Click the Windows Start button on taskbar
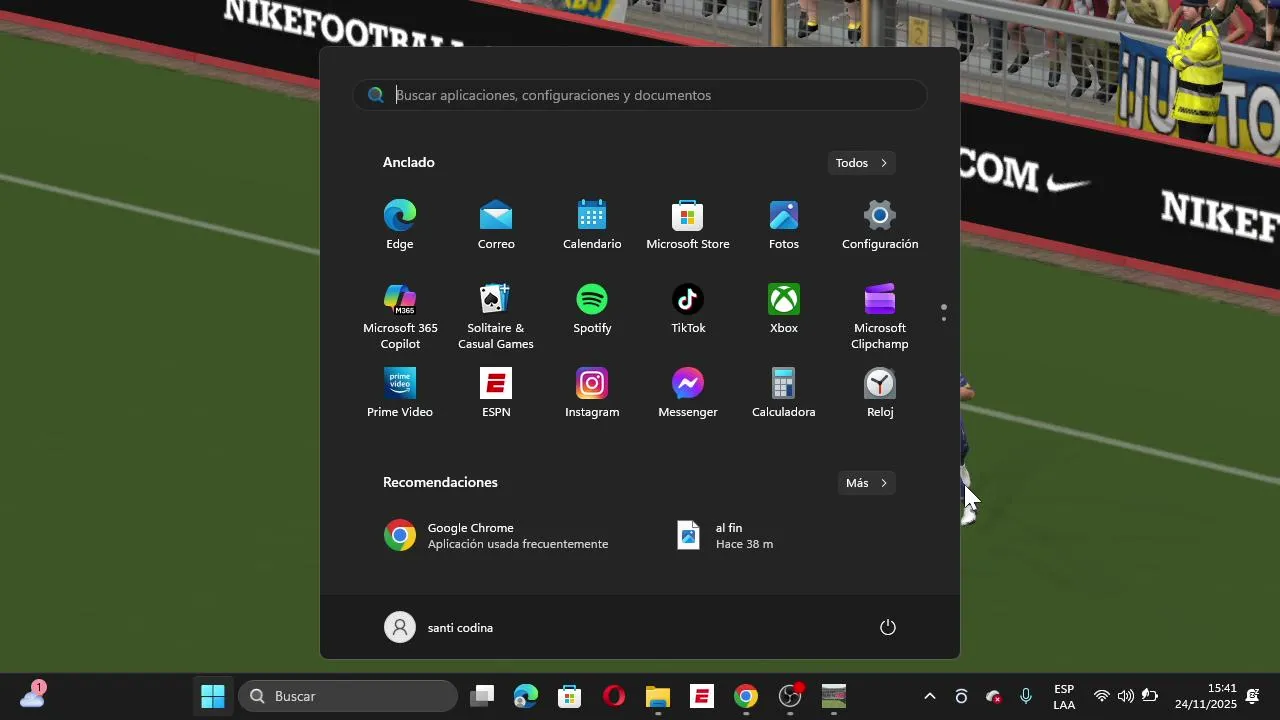Viewport: 1280px width, 720px height. tap(213, 696)
